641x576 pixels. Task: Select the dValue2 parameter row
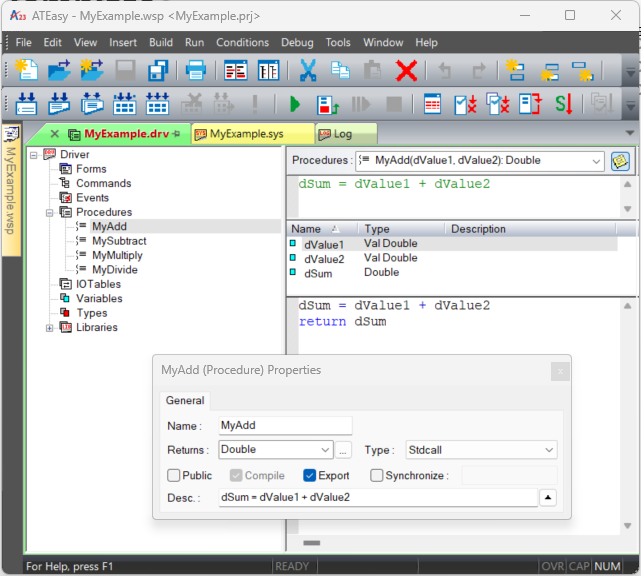(452, 258)
